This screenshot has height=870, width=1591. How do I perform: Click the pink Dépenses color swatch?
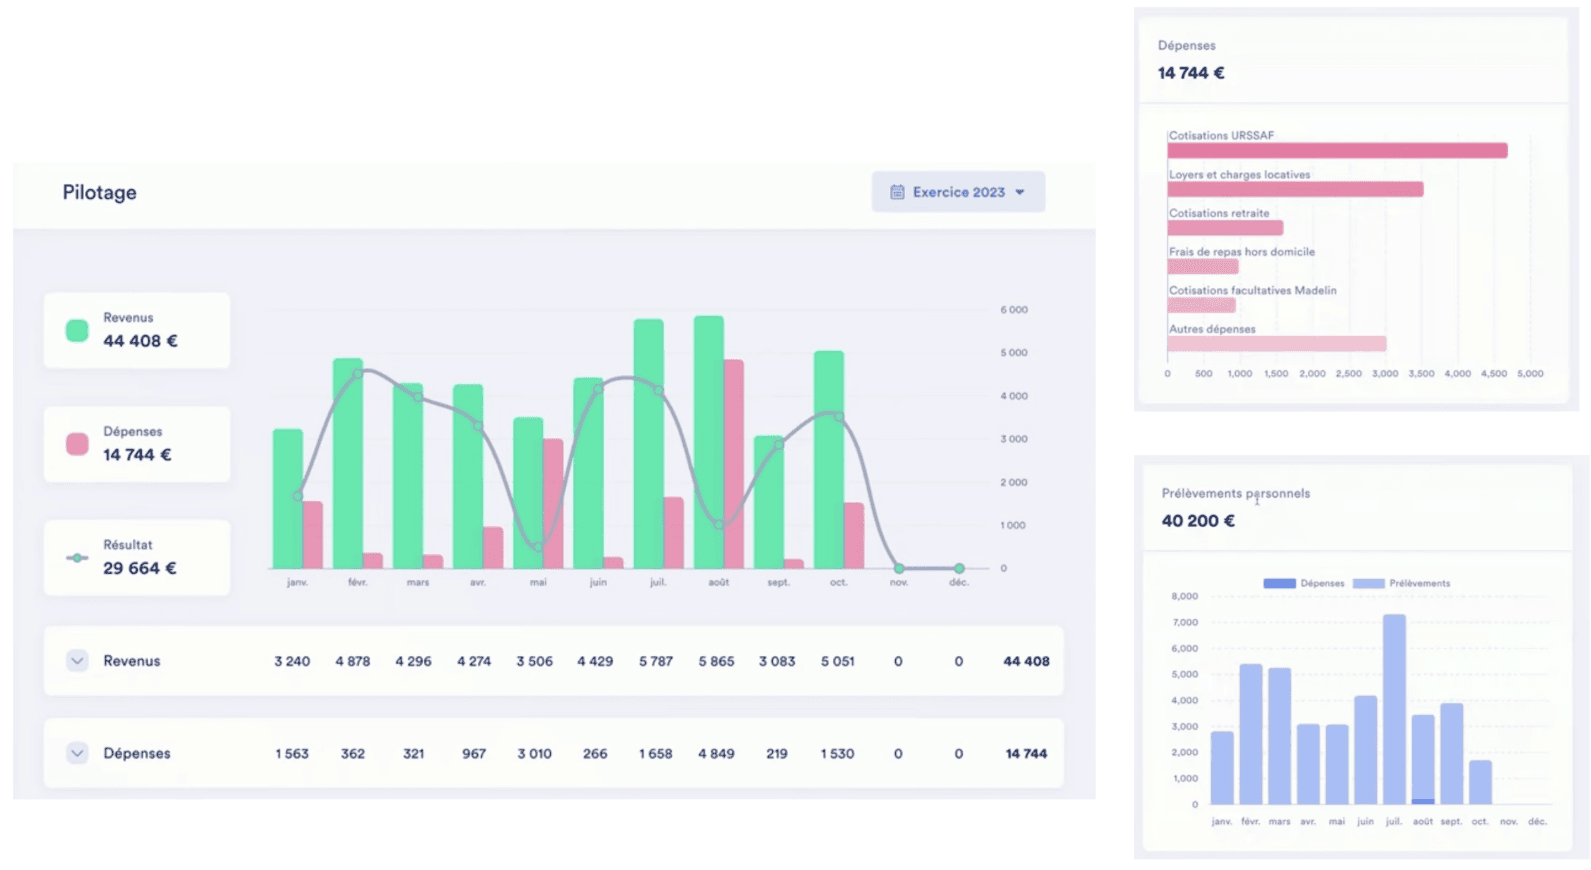tap(77, 444)
